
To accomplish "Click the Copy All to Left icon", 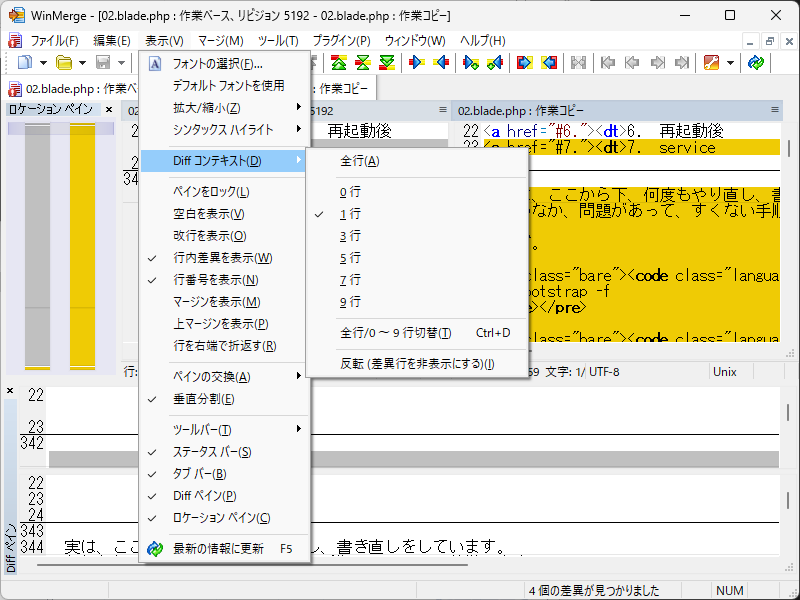I will (549, 63).
